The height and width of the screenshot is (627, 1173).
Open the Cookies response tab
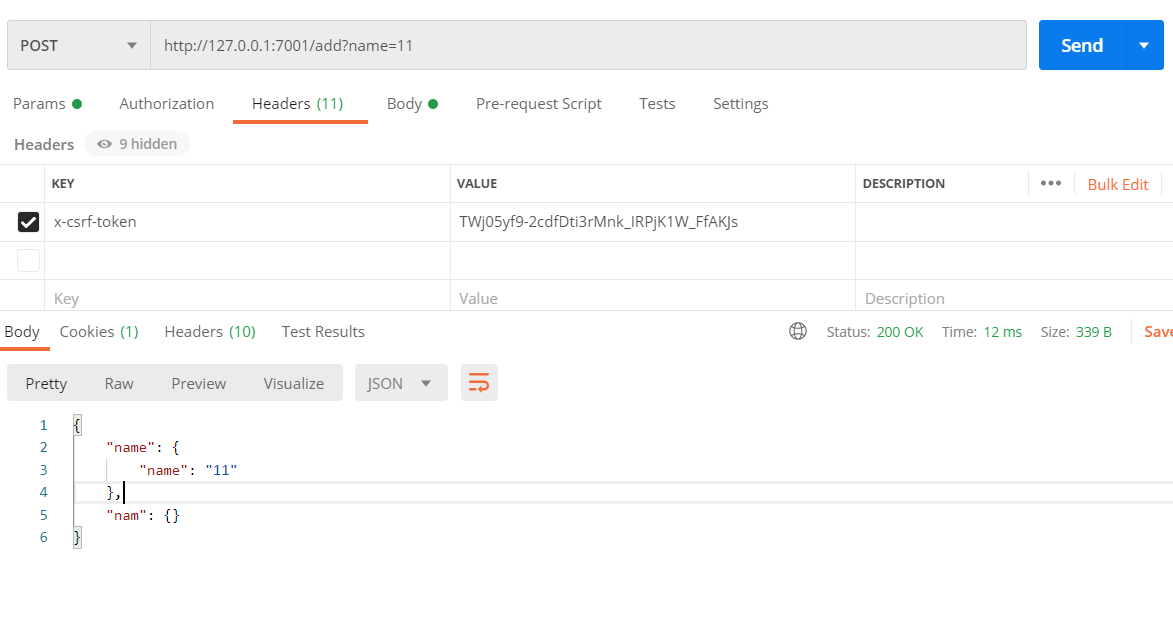(98, 331)
